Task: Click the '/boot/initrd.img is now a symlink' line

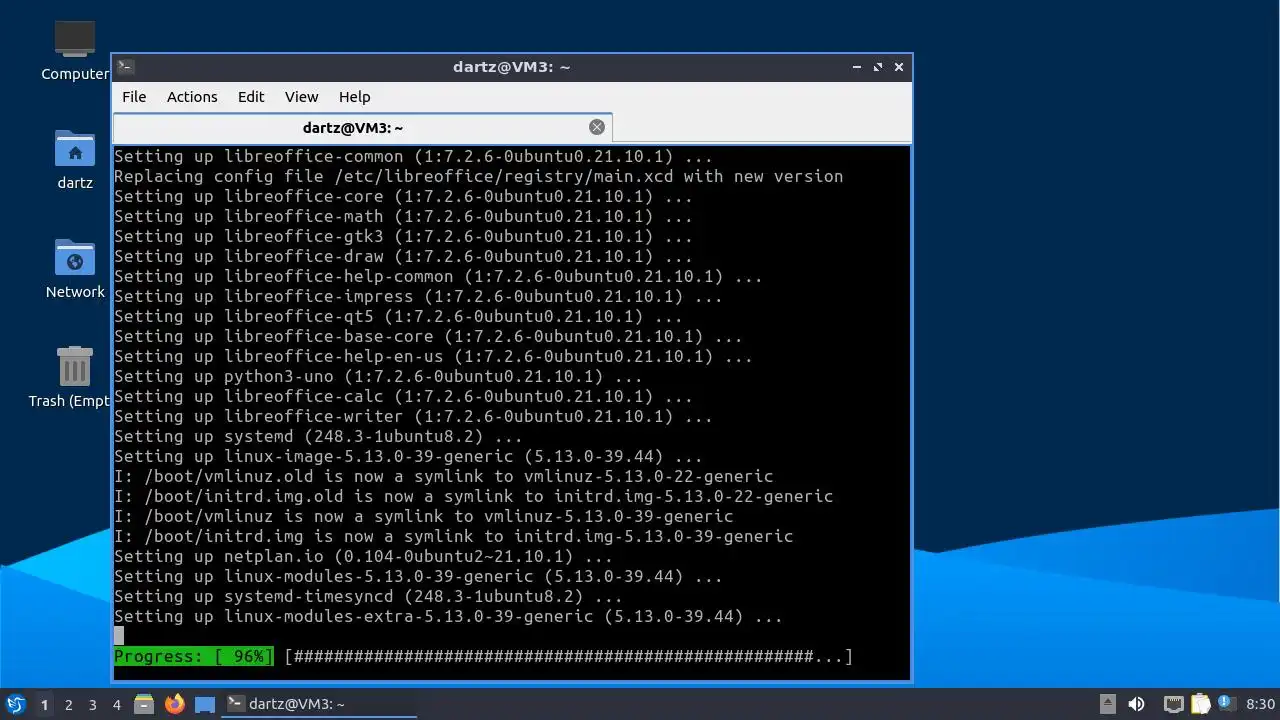Action: 453,537
